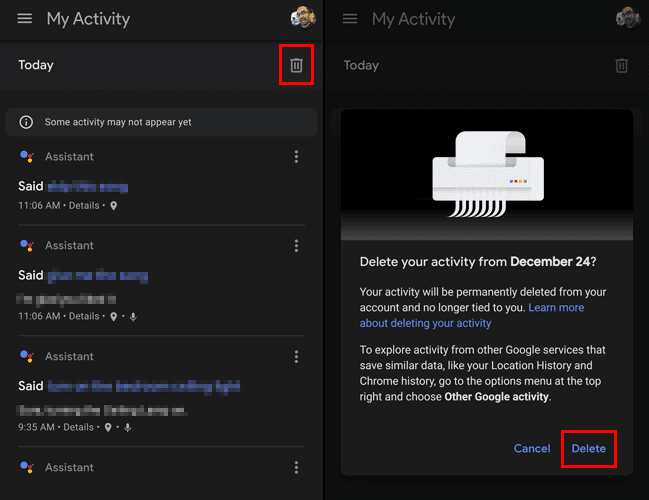Image resolution: width=649 pixels, height=500 pixels.
Task: Open three-dot menu of 9:35 AM Assistant entry
Action: click(296, 356)
